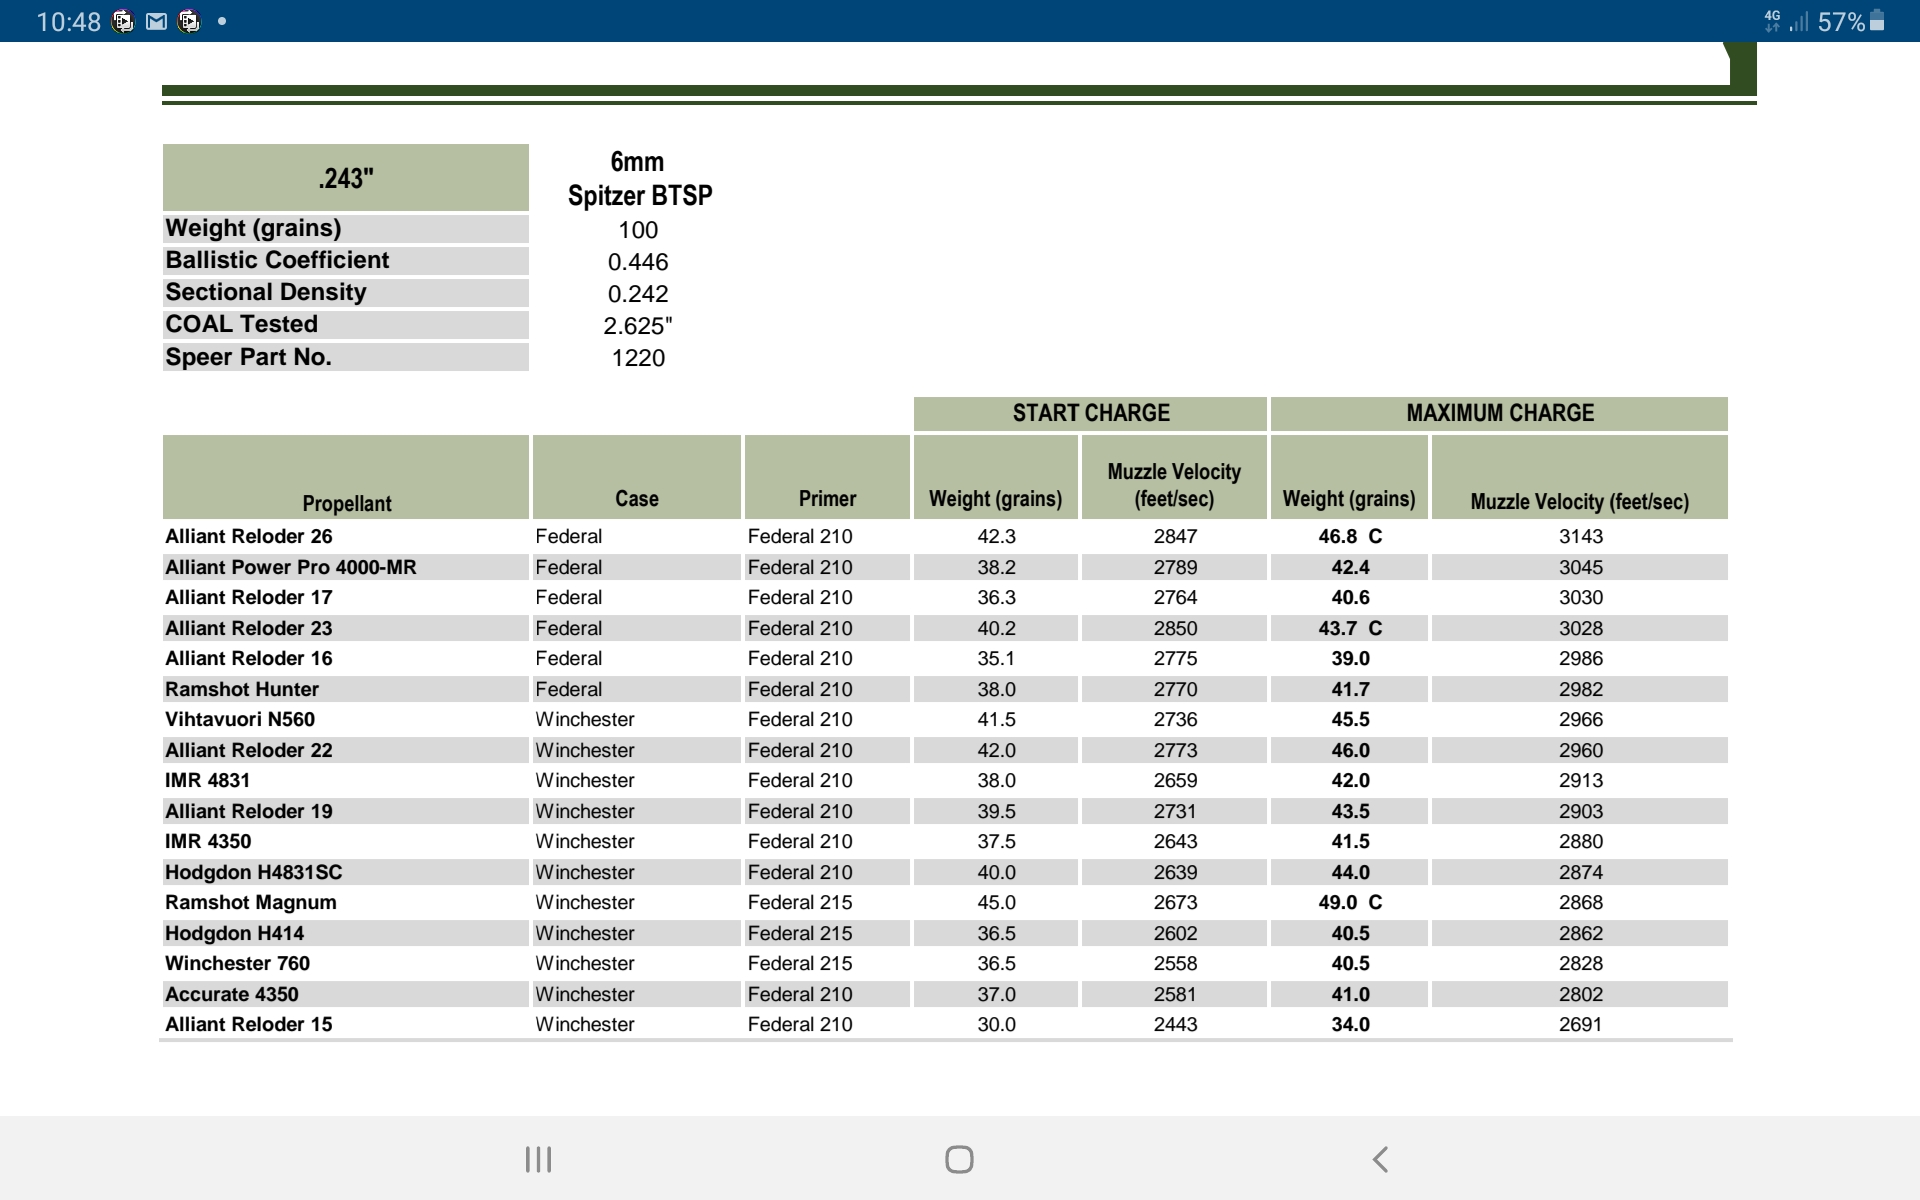Screen dimensions: 1920x1200
Task: Select the Alliant Reloder 22 propellant
Action: point(249,750)
